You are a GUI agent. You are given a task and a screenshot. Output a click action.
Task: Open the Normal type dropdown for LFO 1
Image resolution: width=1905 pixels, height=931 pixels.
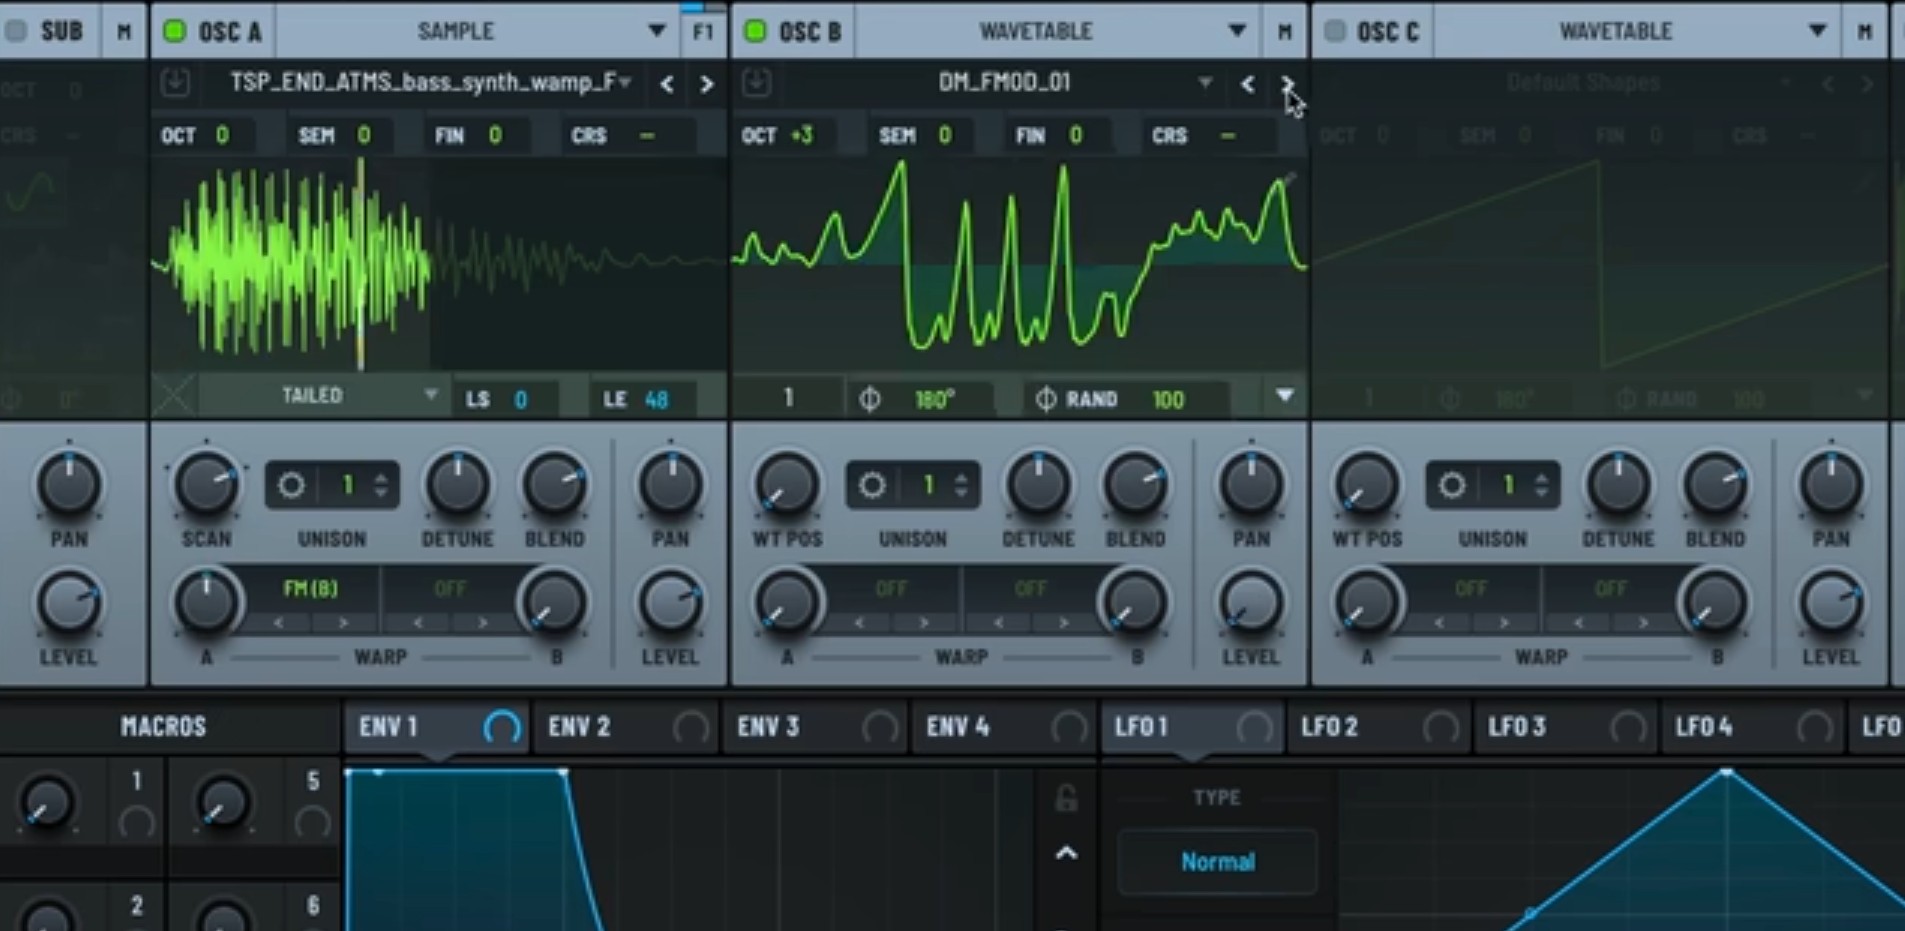coord(1217,861)
